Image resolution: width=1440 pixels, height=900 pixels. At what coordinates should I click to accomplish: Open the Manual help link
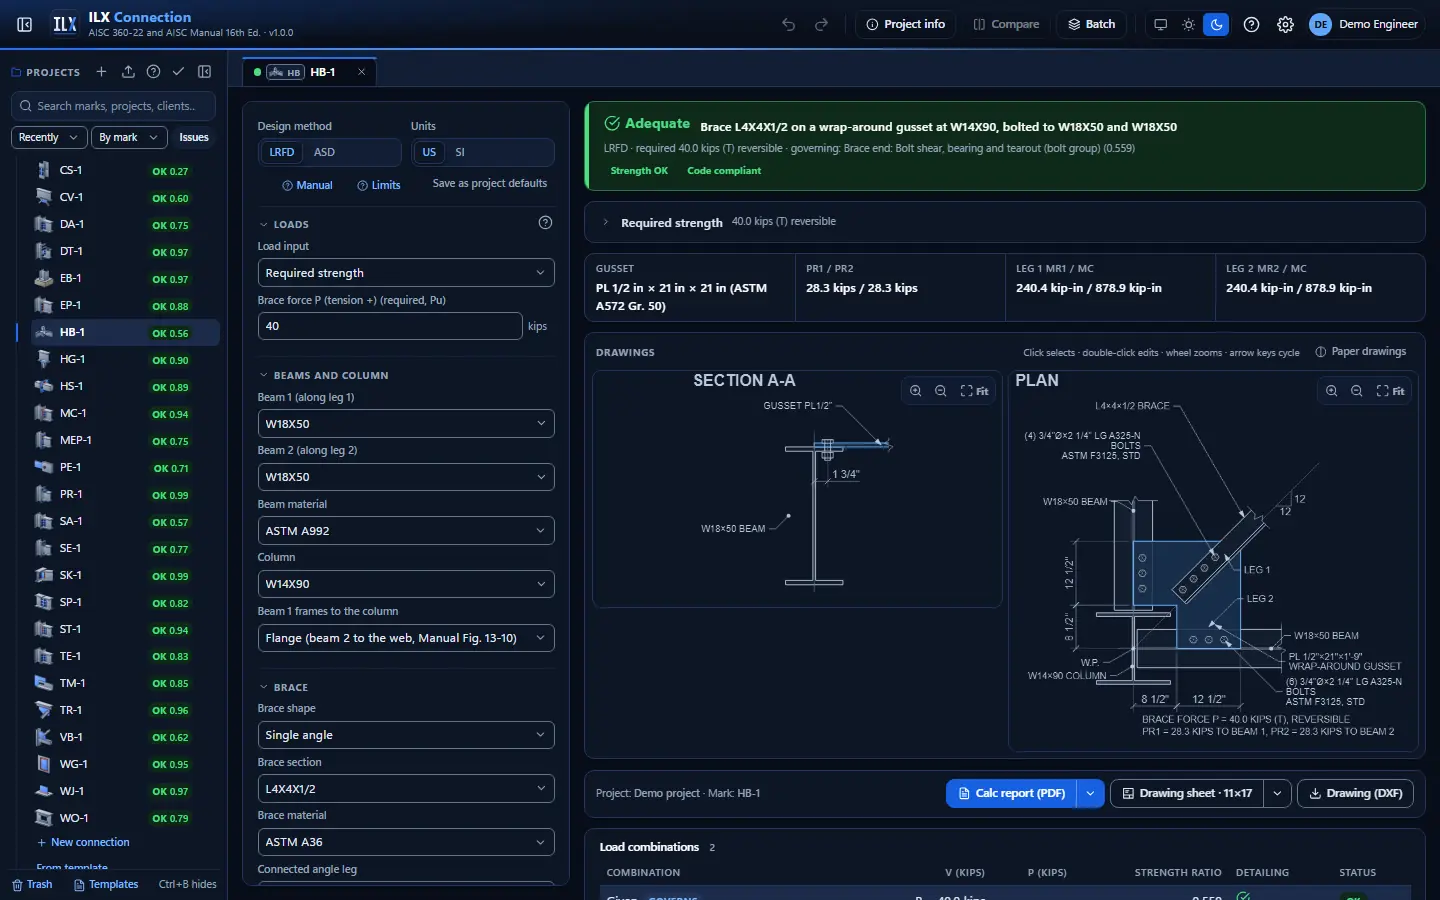pos(308,185)
